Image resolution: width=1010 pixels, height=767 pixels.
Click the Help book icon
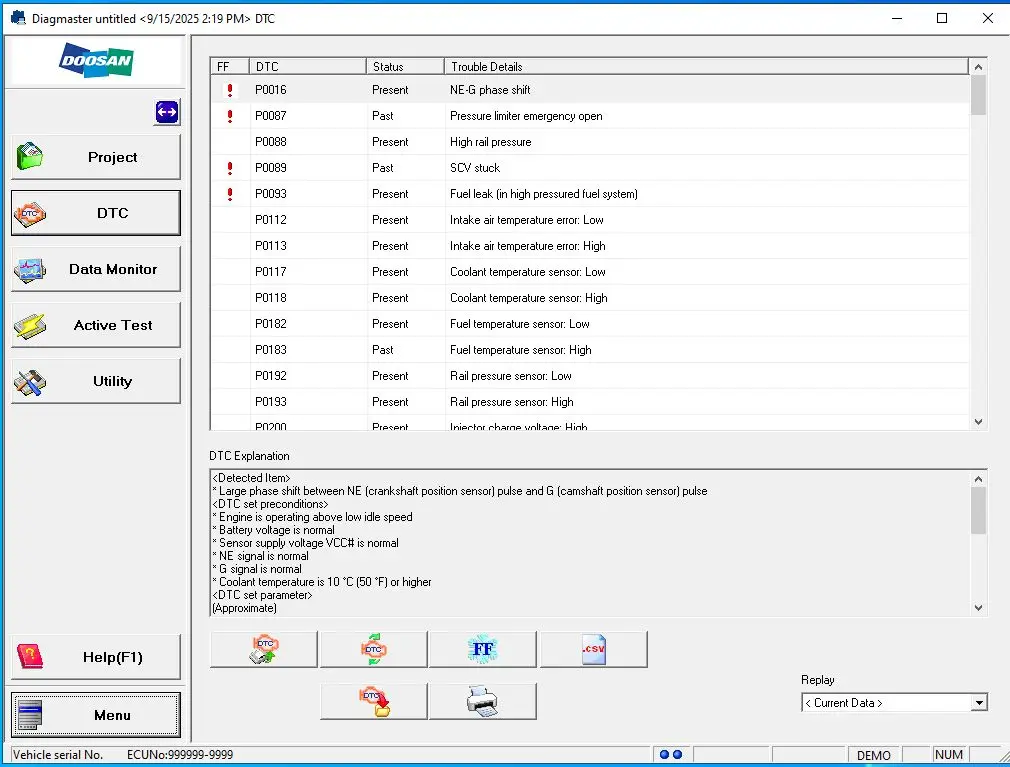30,657
